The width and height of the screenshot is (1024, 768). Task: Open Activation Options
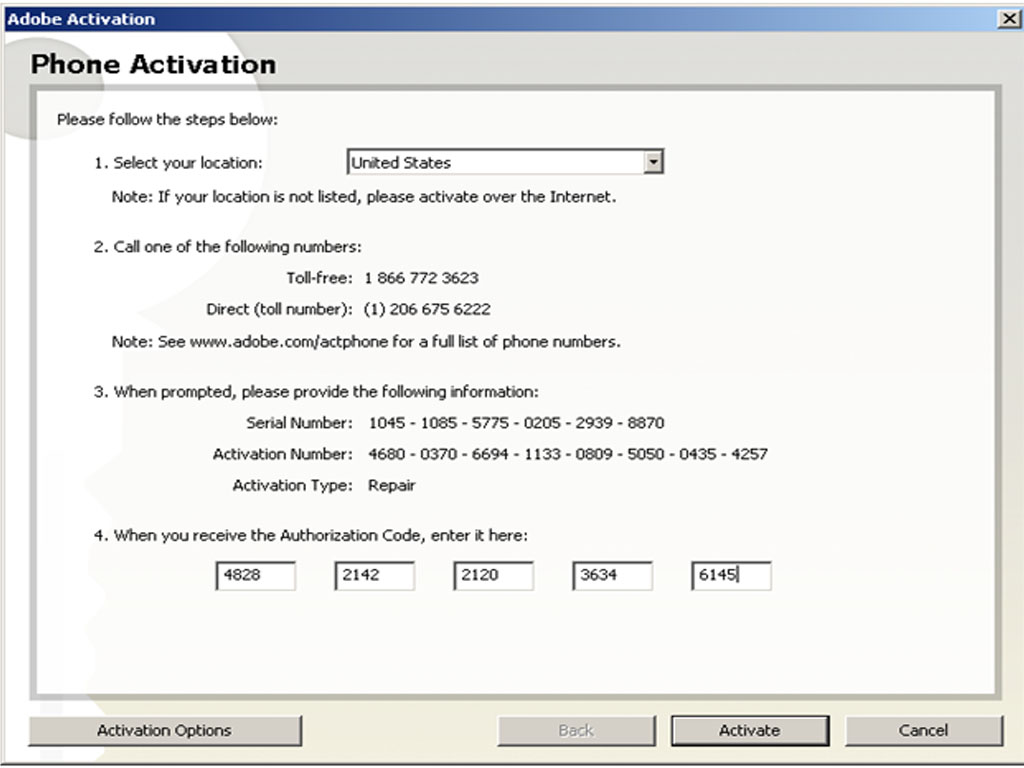point(165,730)
